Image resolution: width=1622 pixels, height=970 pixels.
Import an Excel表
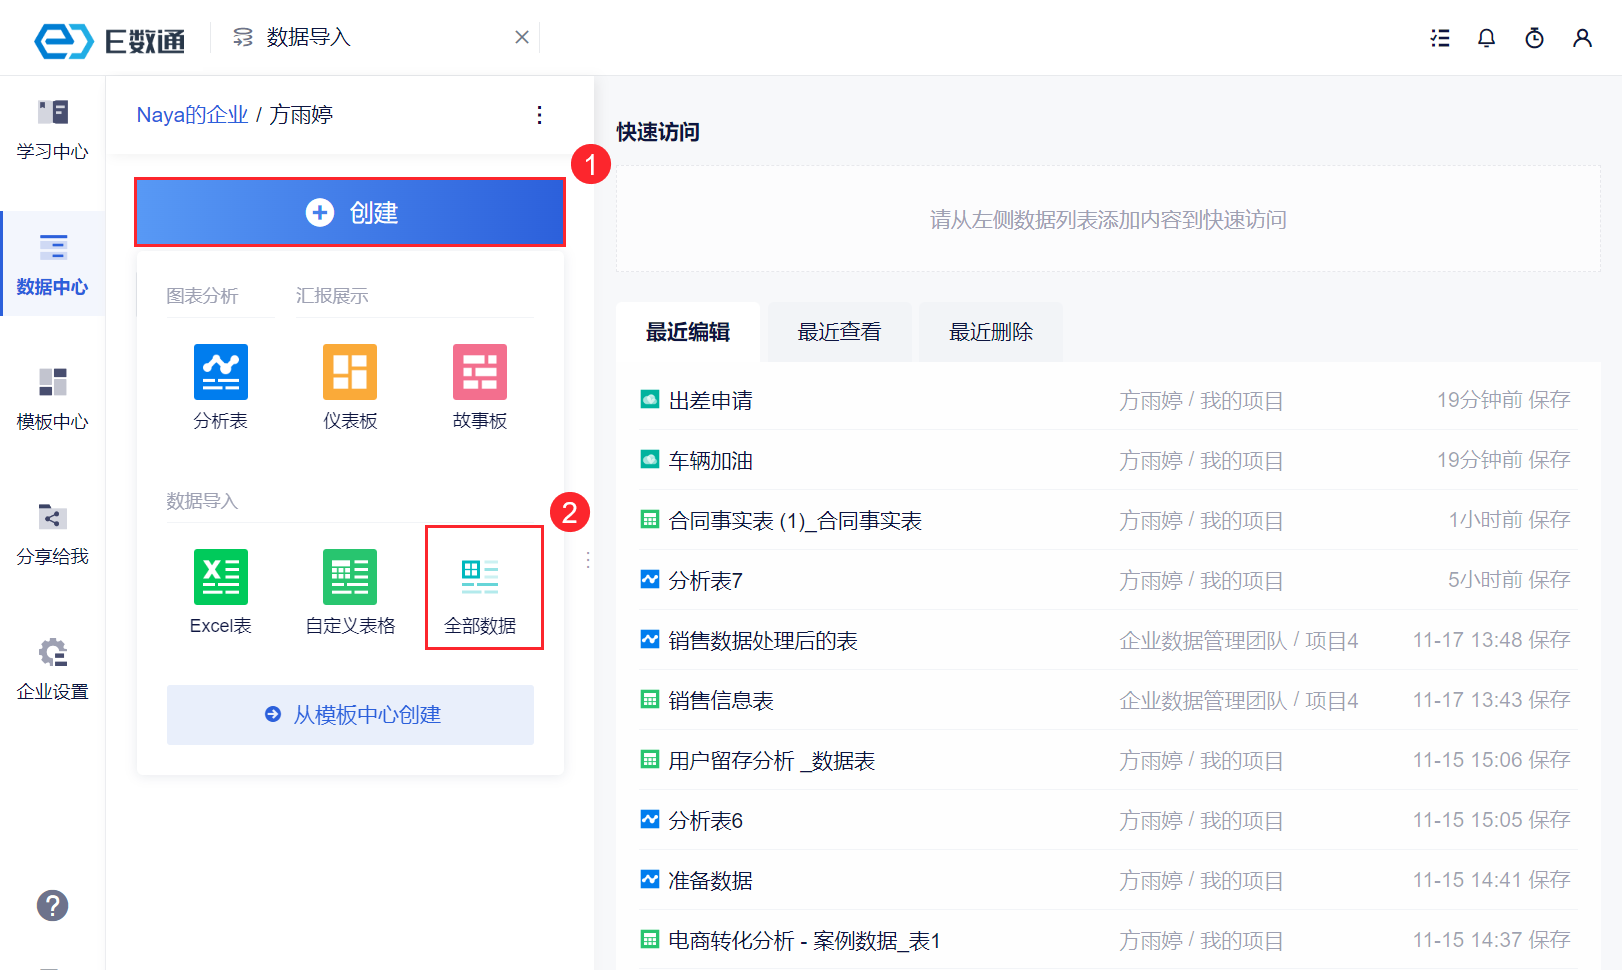pyautogui.click(x=220, y=592)
